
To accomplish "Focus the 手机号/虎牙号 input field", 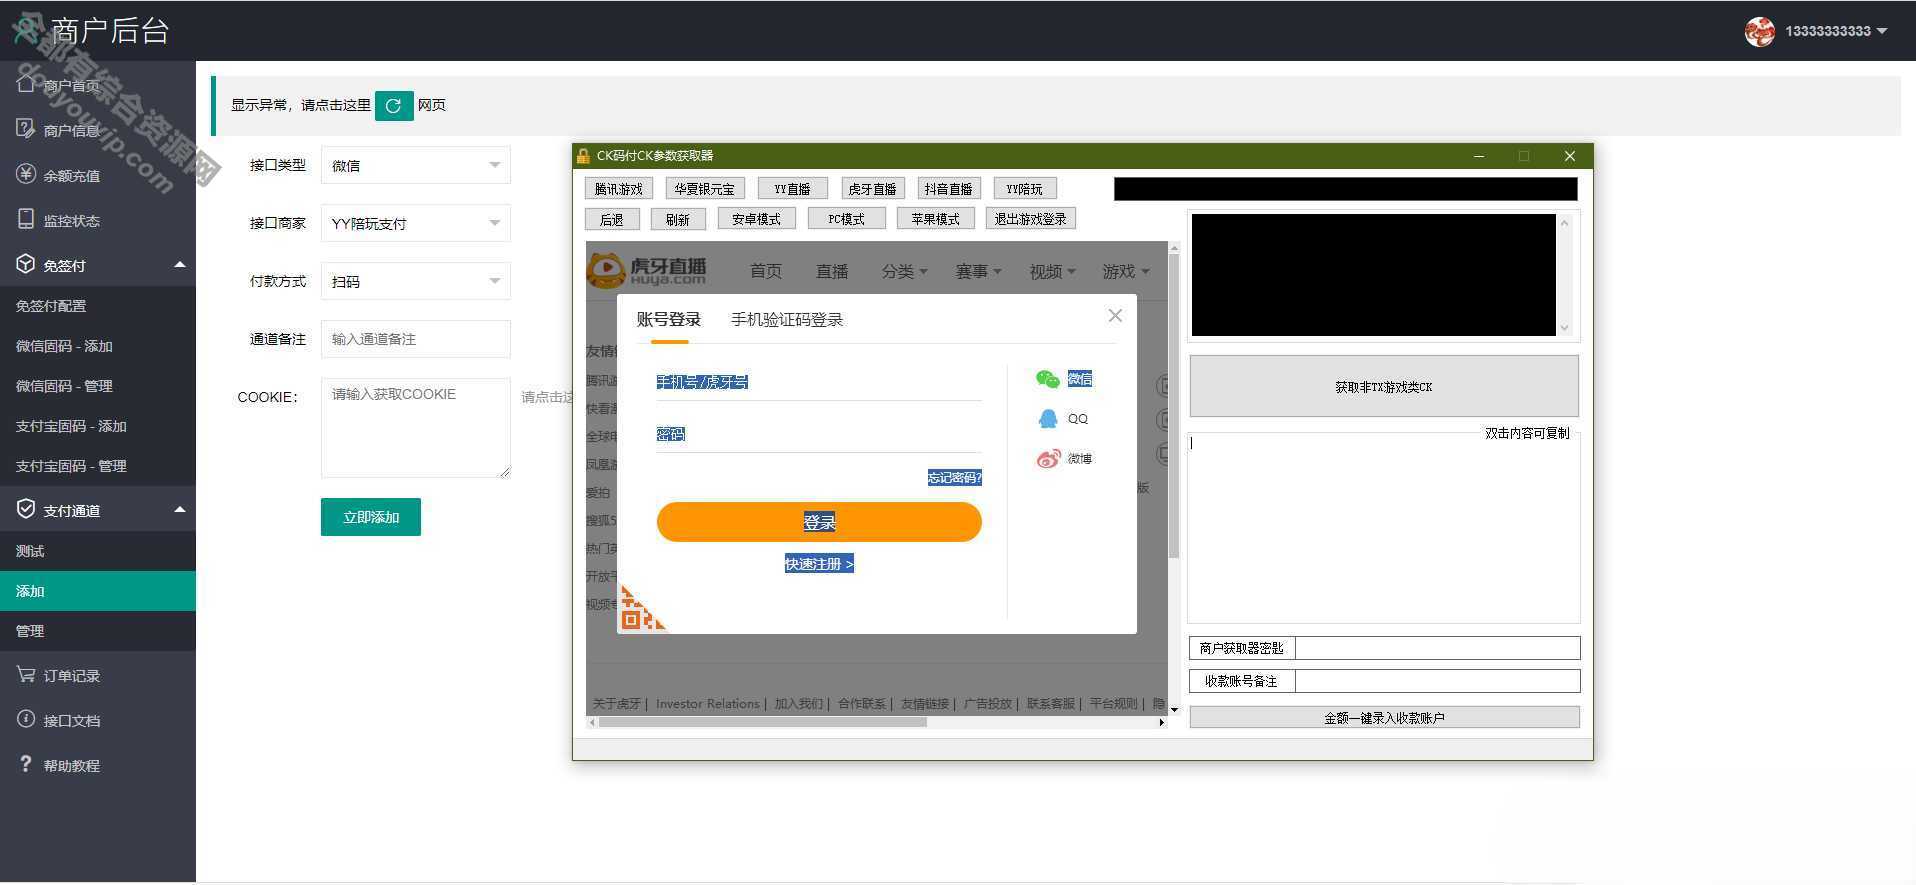I will 819,382.
